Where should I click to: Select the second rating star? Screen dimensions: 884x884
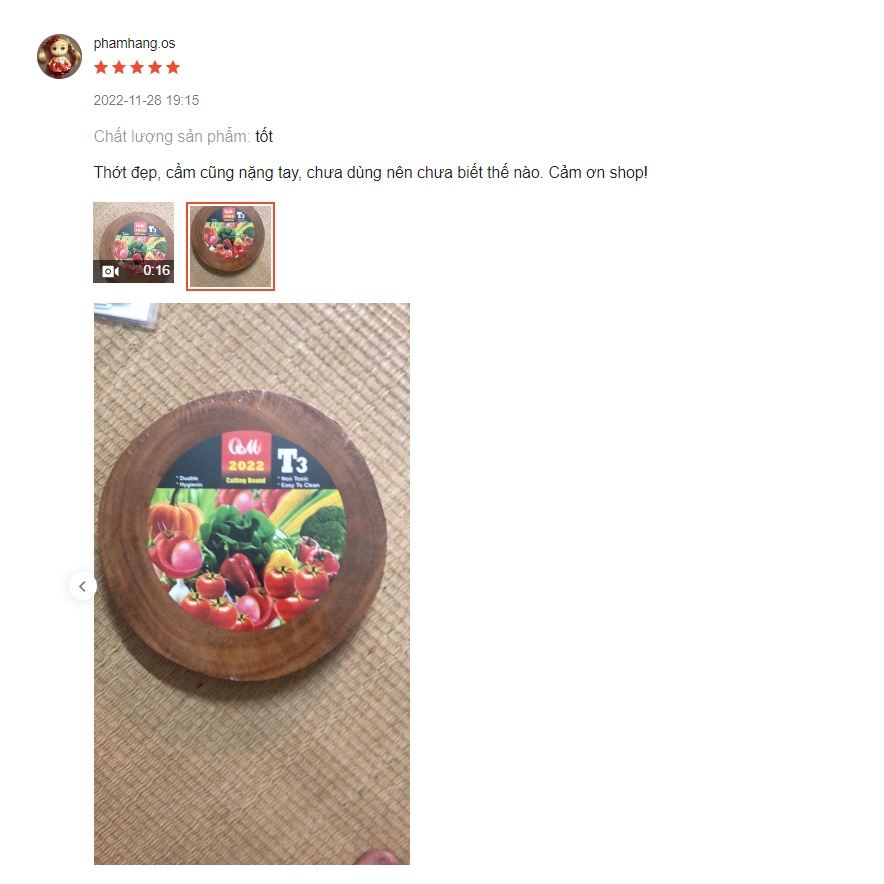point(119,68)
